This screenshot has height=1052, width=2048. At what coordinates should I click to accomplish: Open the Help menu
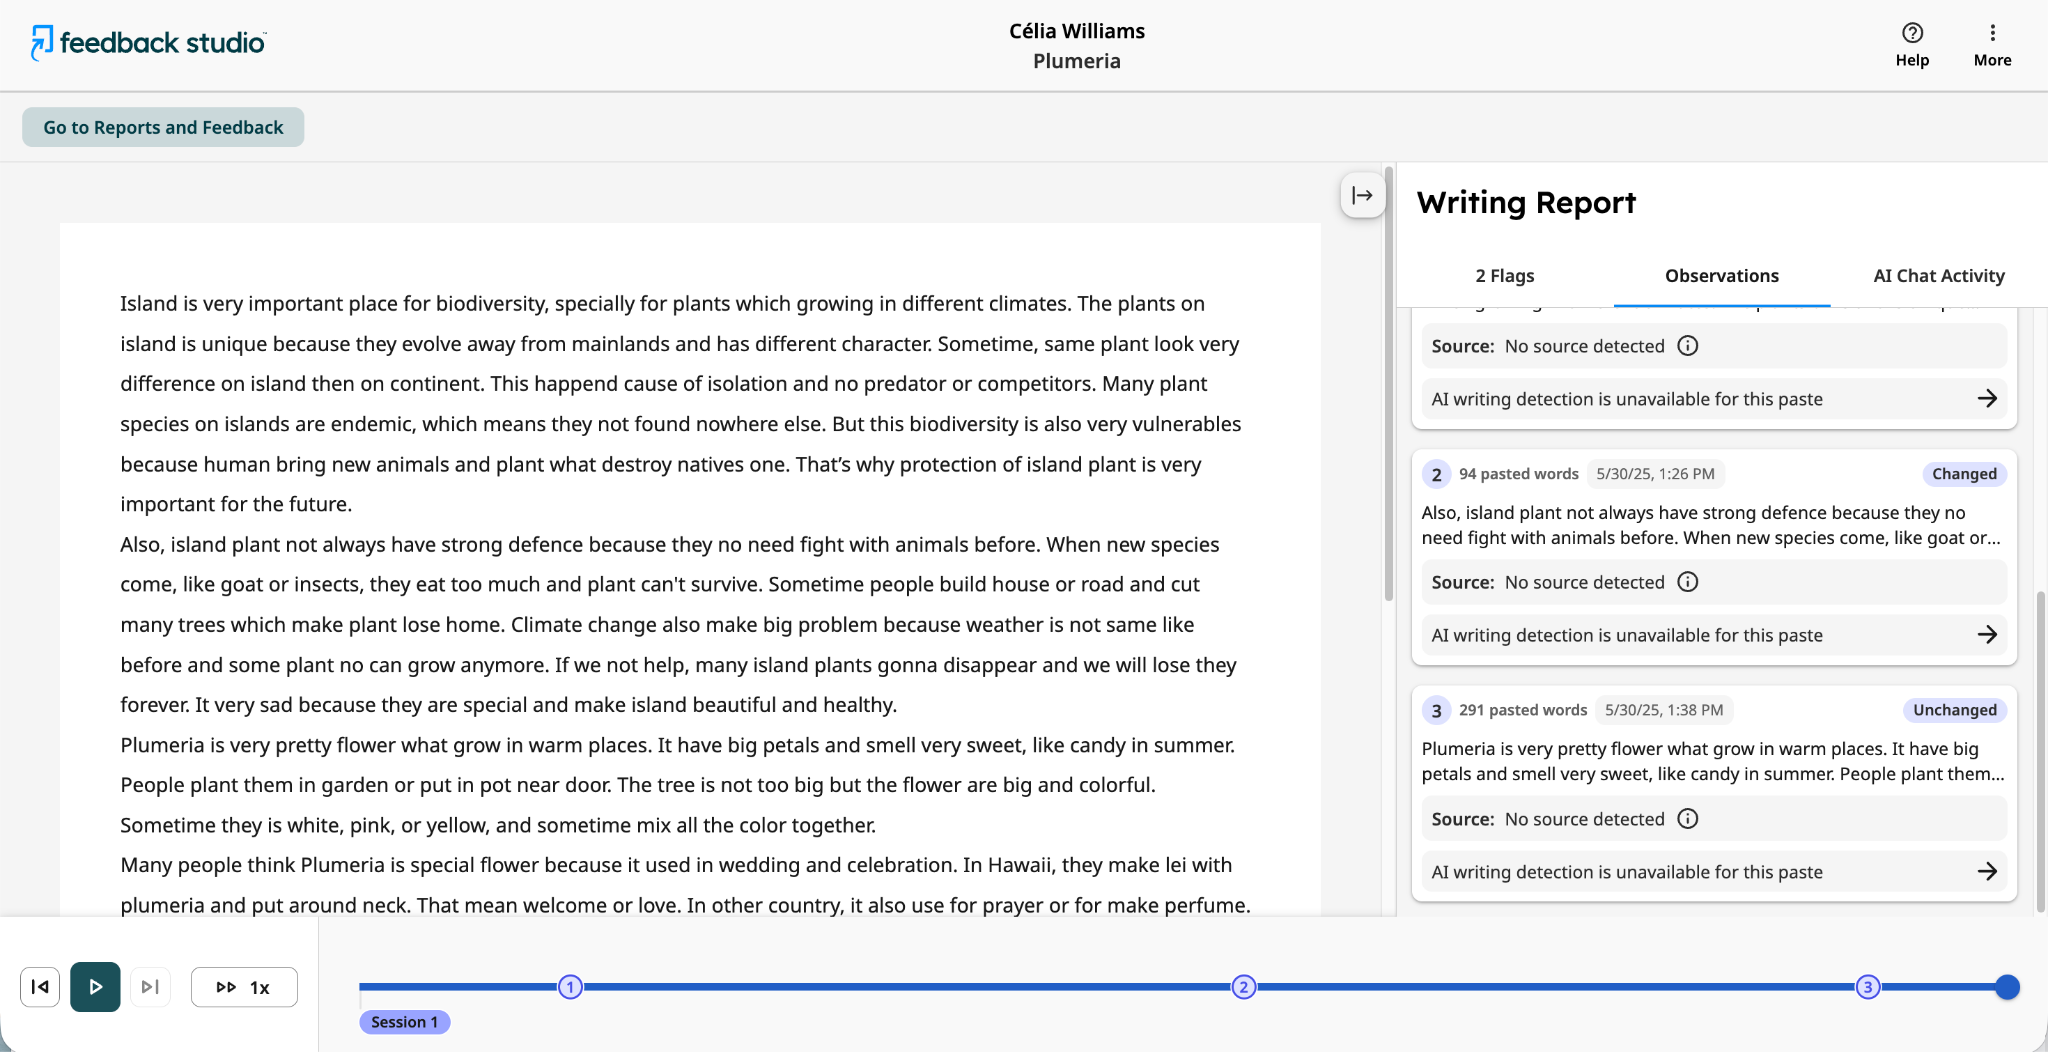[x=1912, y=45]
